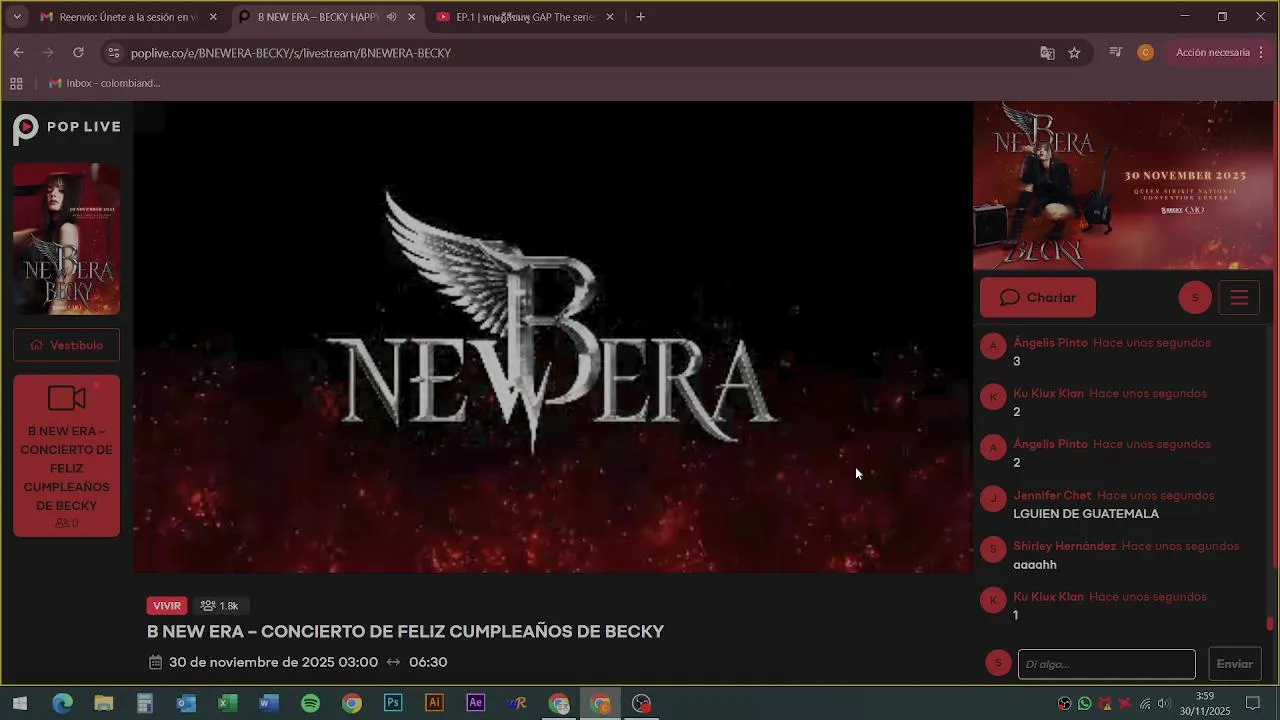1280x720 pixels.
Task: Open the Charlar chat button
Action: pos(1038,298)
